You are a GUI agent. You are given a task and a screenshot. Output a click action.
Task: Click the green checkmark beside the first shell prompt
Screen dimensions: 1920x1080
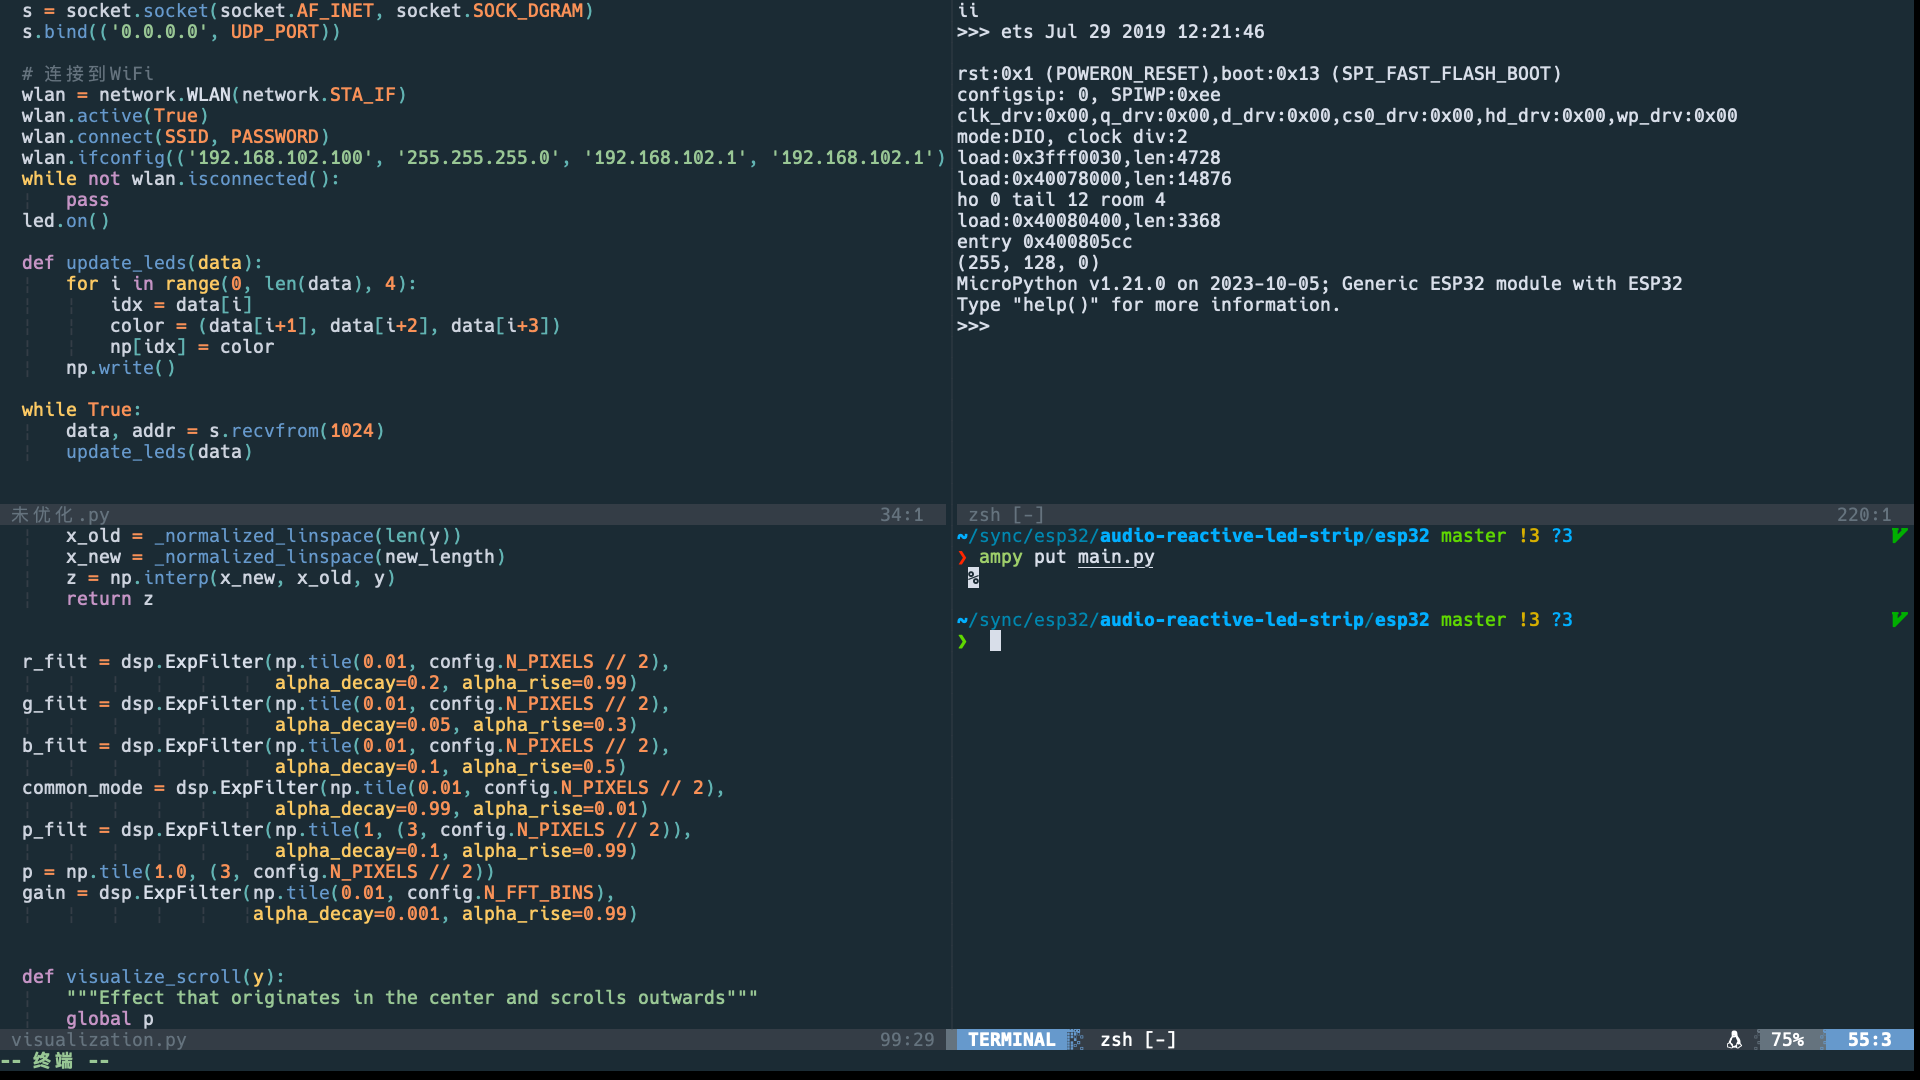click(x=1899, y=536)
